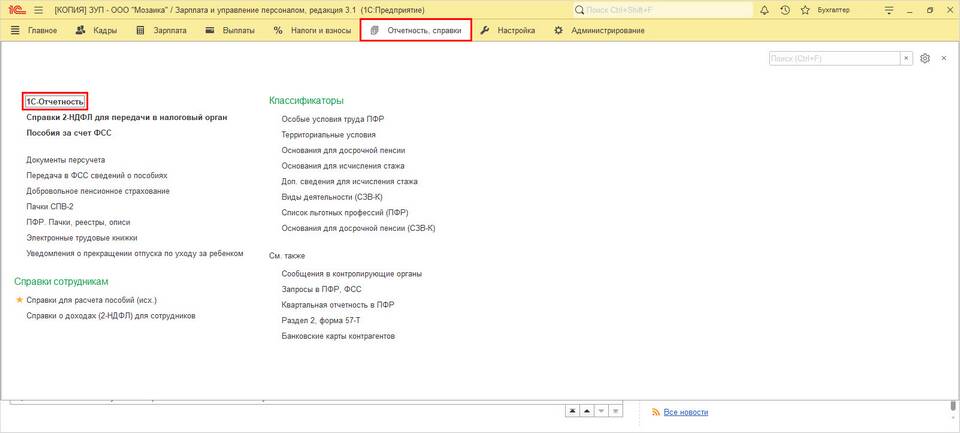The width and height of the screenshot is (960, 433).
Task: Click the jump-to-top arrow button
Action: click(572, 411)
